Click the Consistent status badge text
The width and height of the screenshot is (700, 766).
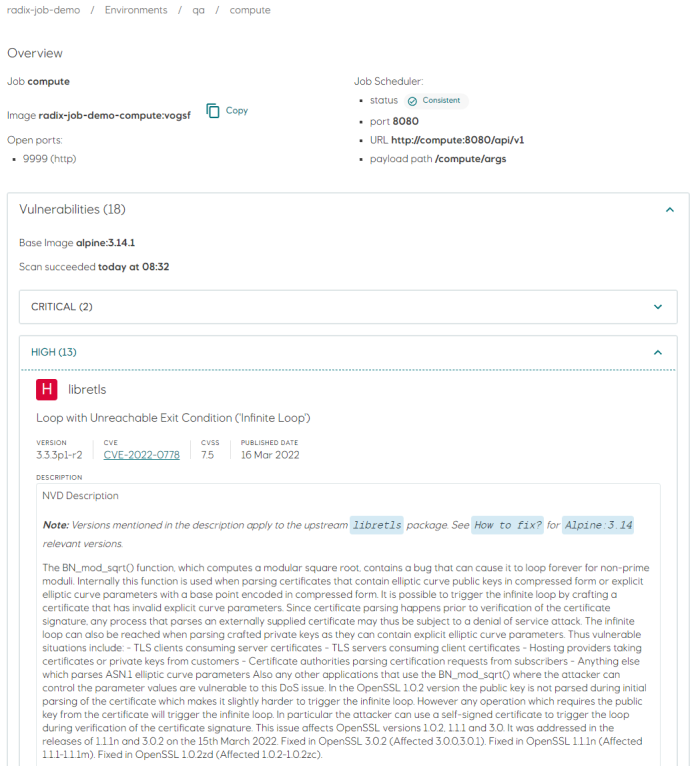coord(441,101)
